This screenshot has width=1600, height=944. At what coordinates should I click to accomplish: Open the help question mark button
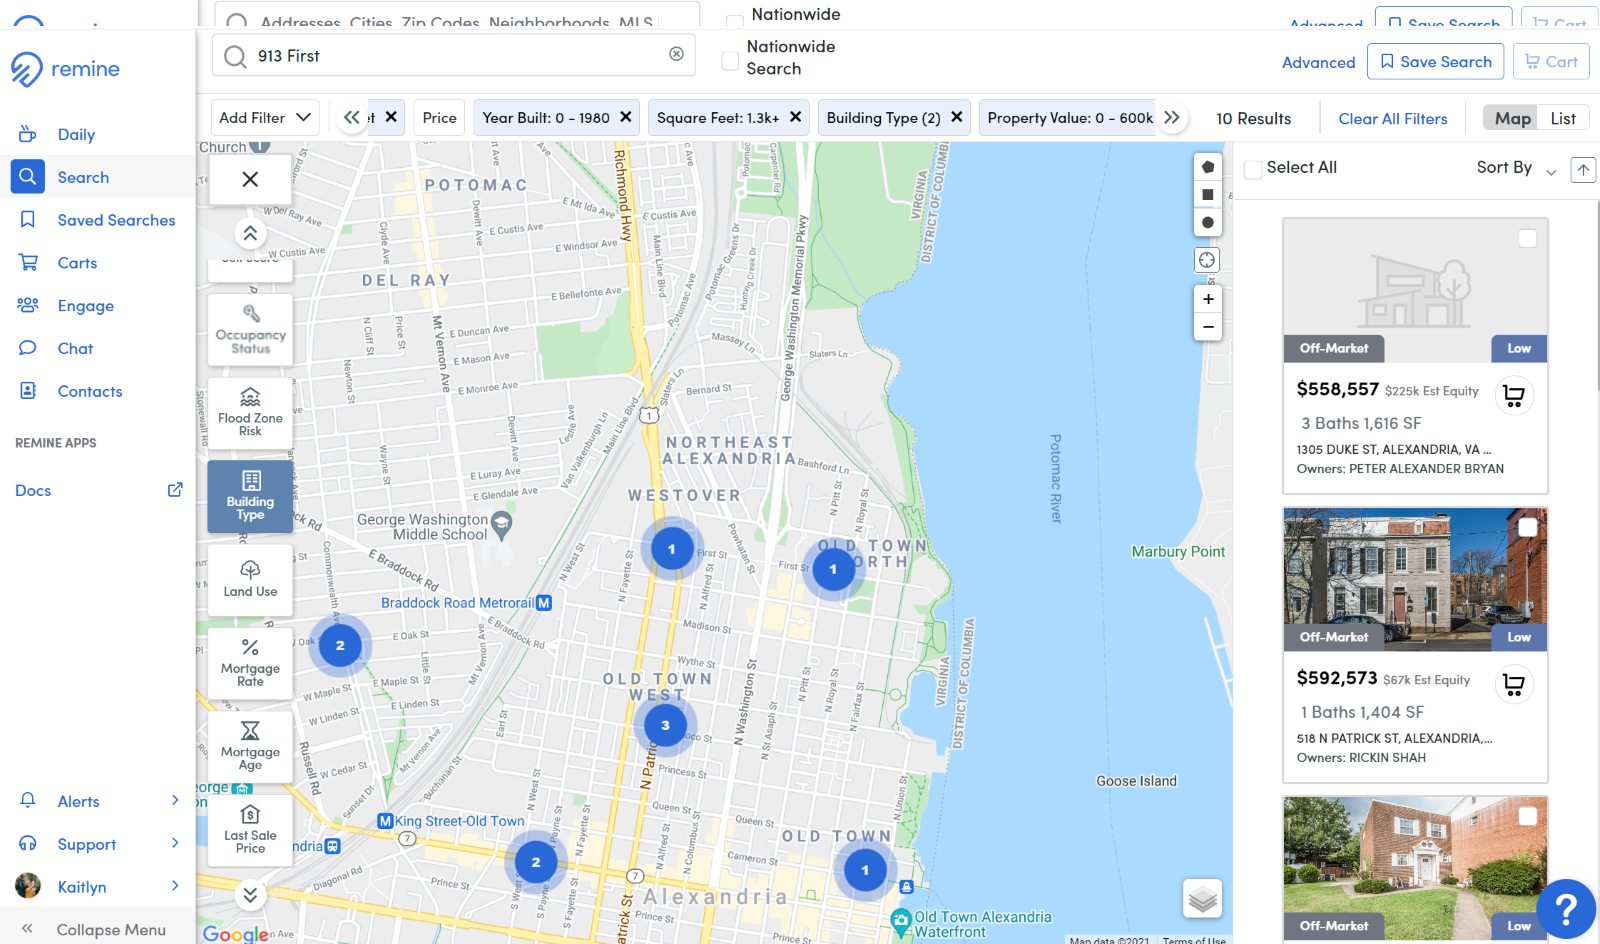pyautogui.click(x=1566, y=909)
